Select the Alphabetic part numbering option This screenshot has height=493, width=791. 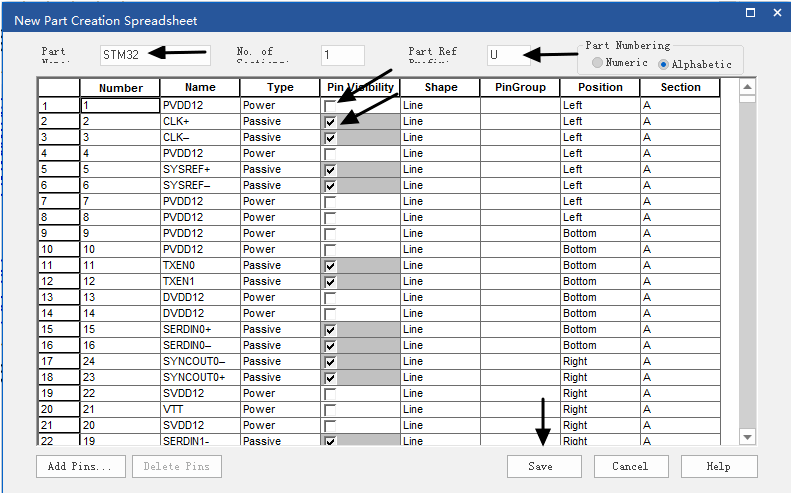click(664, 63)
